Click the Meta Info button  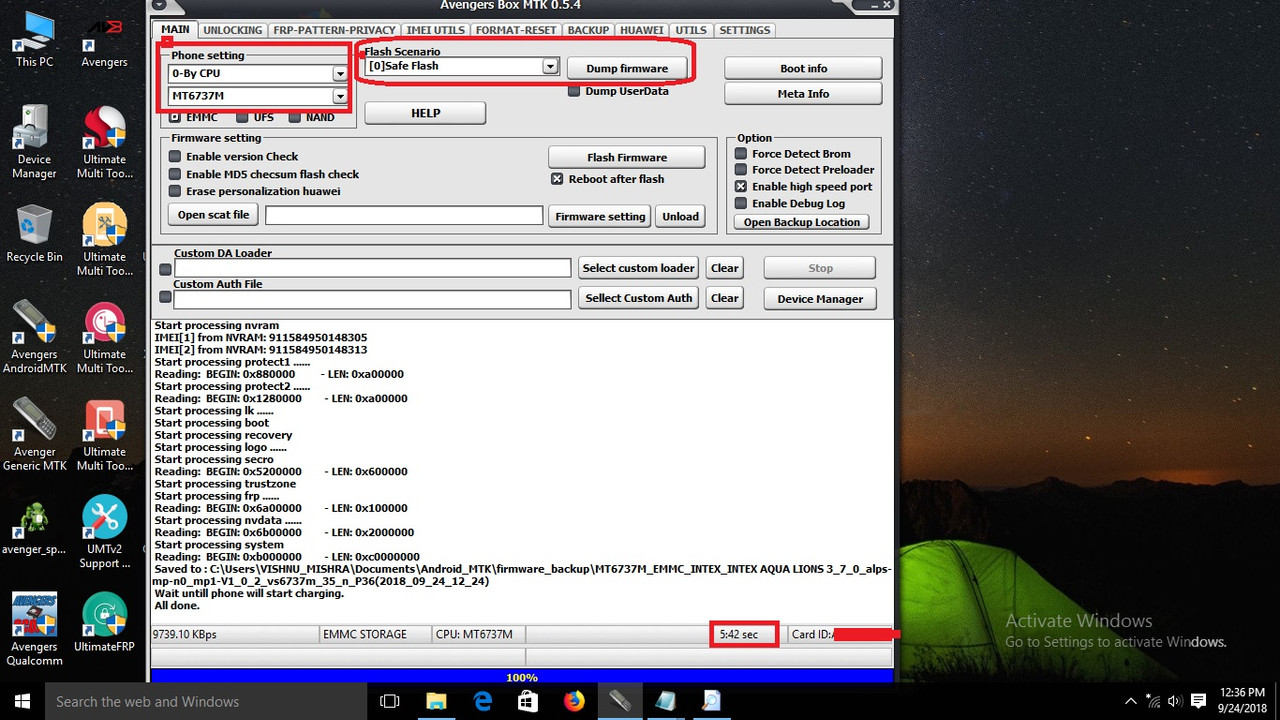click(x=803, y=94)
